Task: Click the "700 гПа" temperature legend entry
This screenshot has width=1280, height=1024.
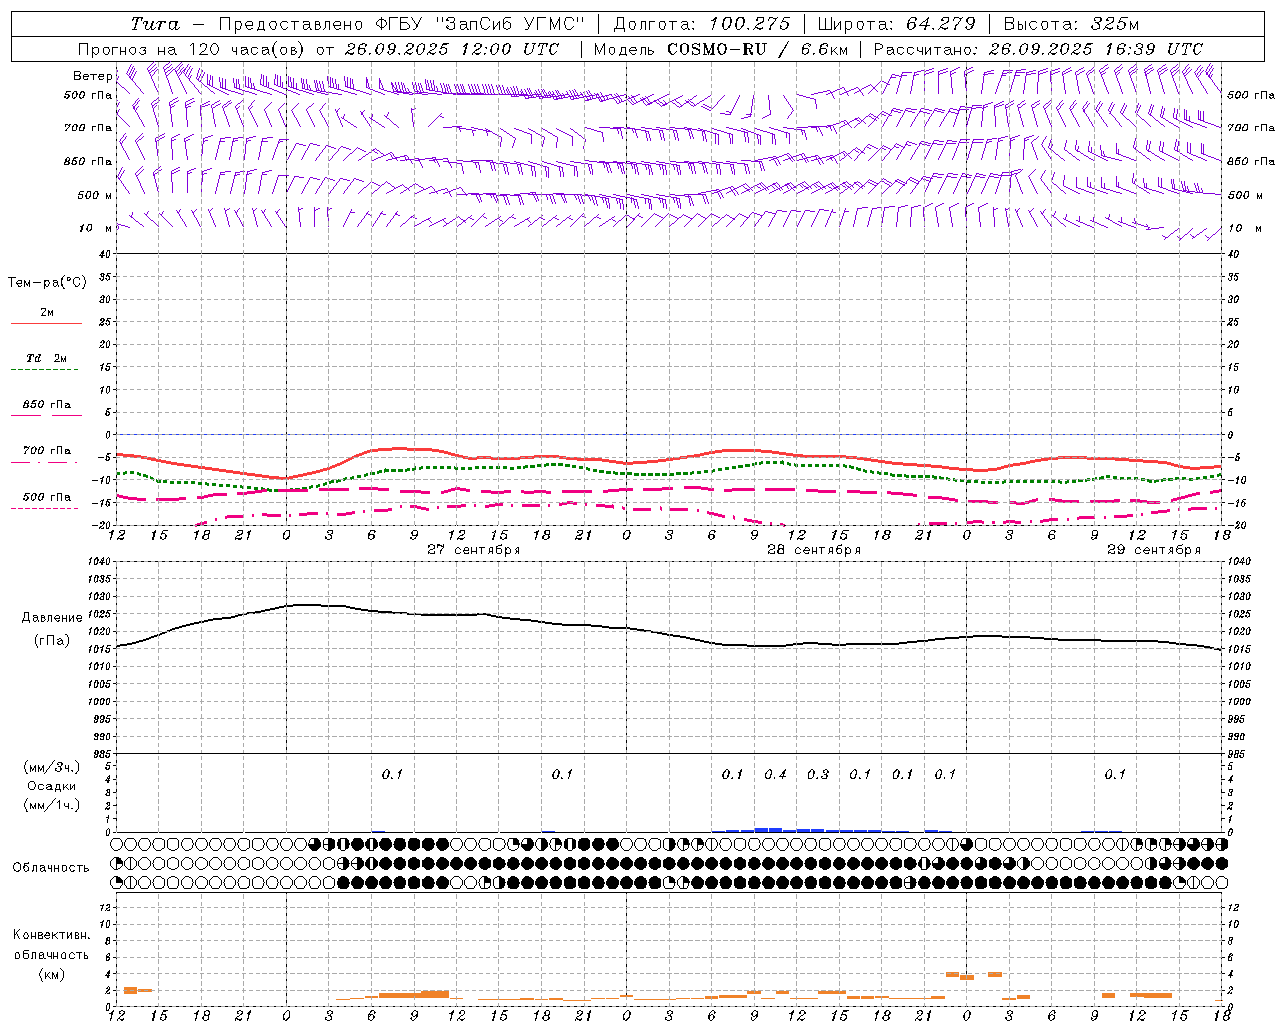Action: click(47, 451)
